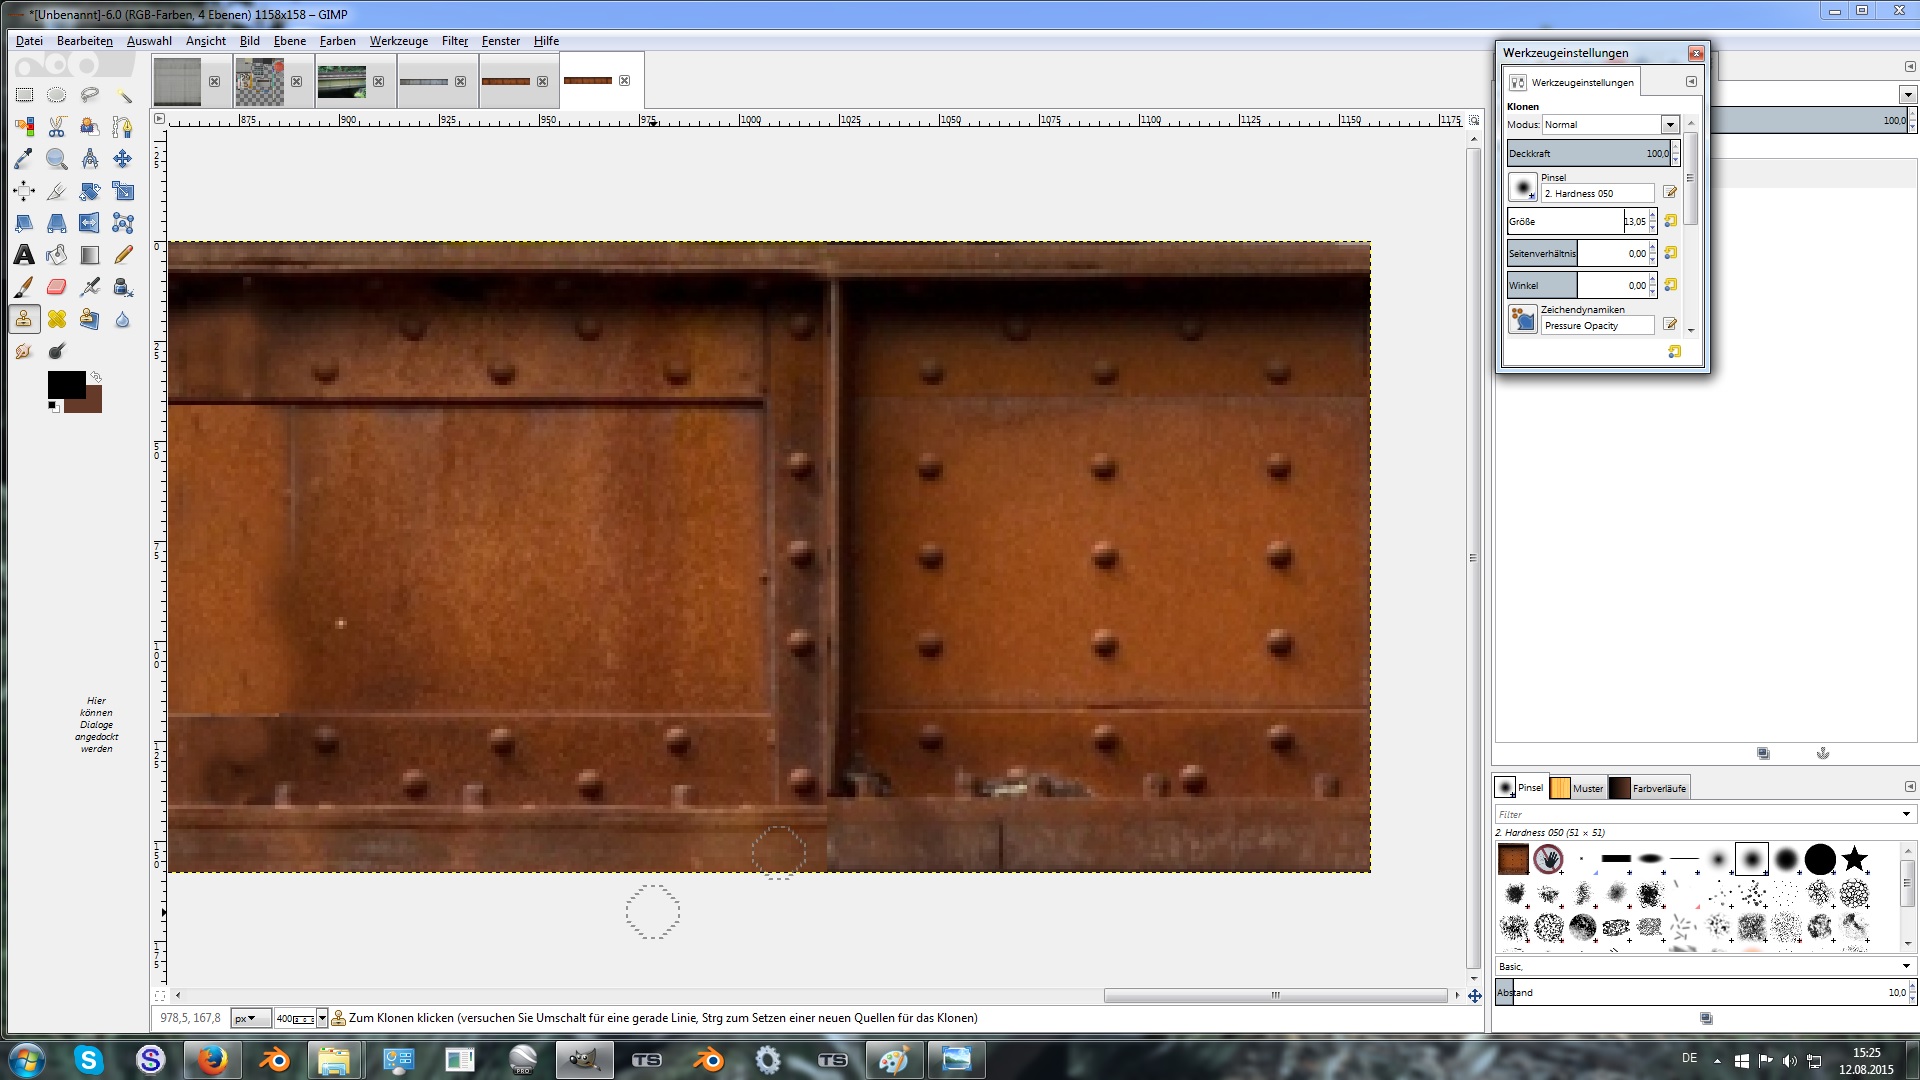Select the Bucket Fill tool
The image size is (1920, 1080).
click(57, 256)
